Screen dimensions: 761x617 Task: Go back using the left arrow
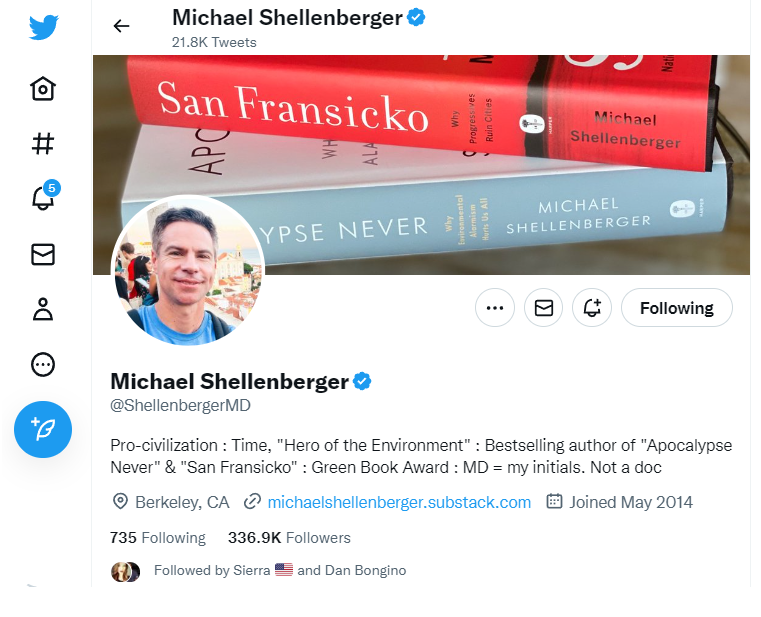pyautogui.click(x=121, y=26)
